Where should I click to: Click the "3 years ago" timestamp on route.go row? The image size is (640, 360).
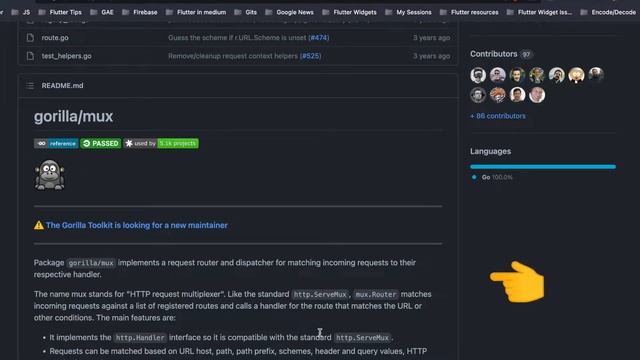[x=431, y=38]
